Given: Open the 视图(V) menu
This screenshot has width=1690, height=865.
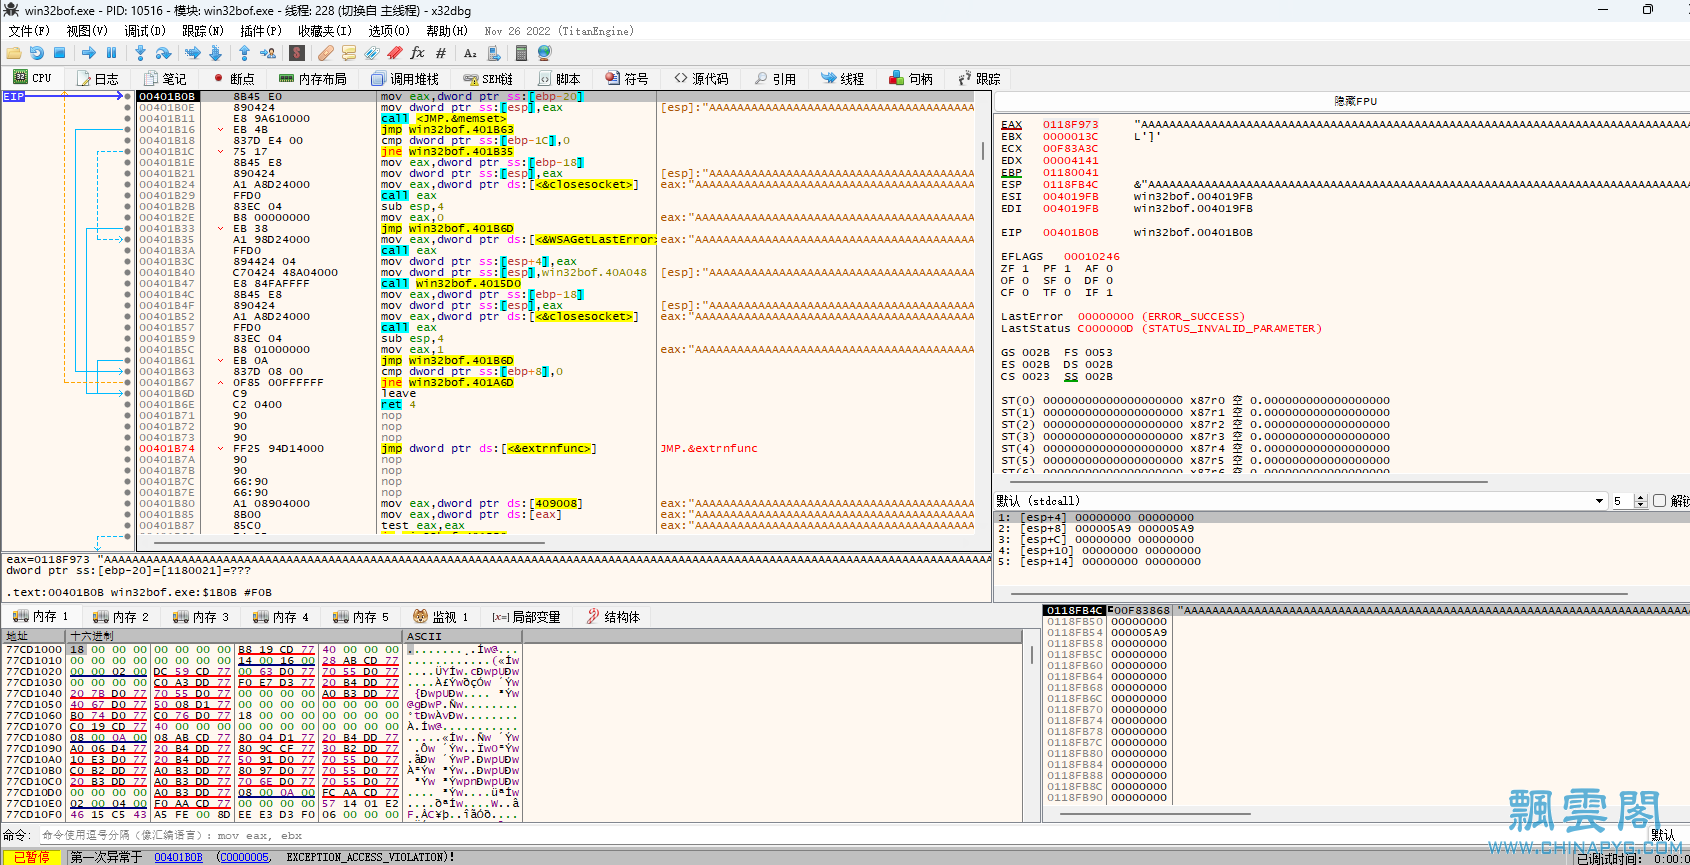Looking at the screenshot, I should tap(87, 31).
